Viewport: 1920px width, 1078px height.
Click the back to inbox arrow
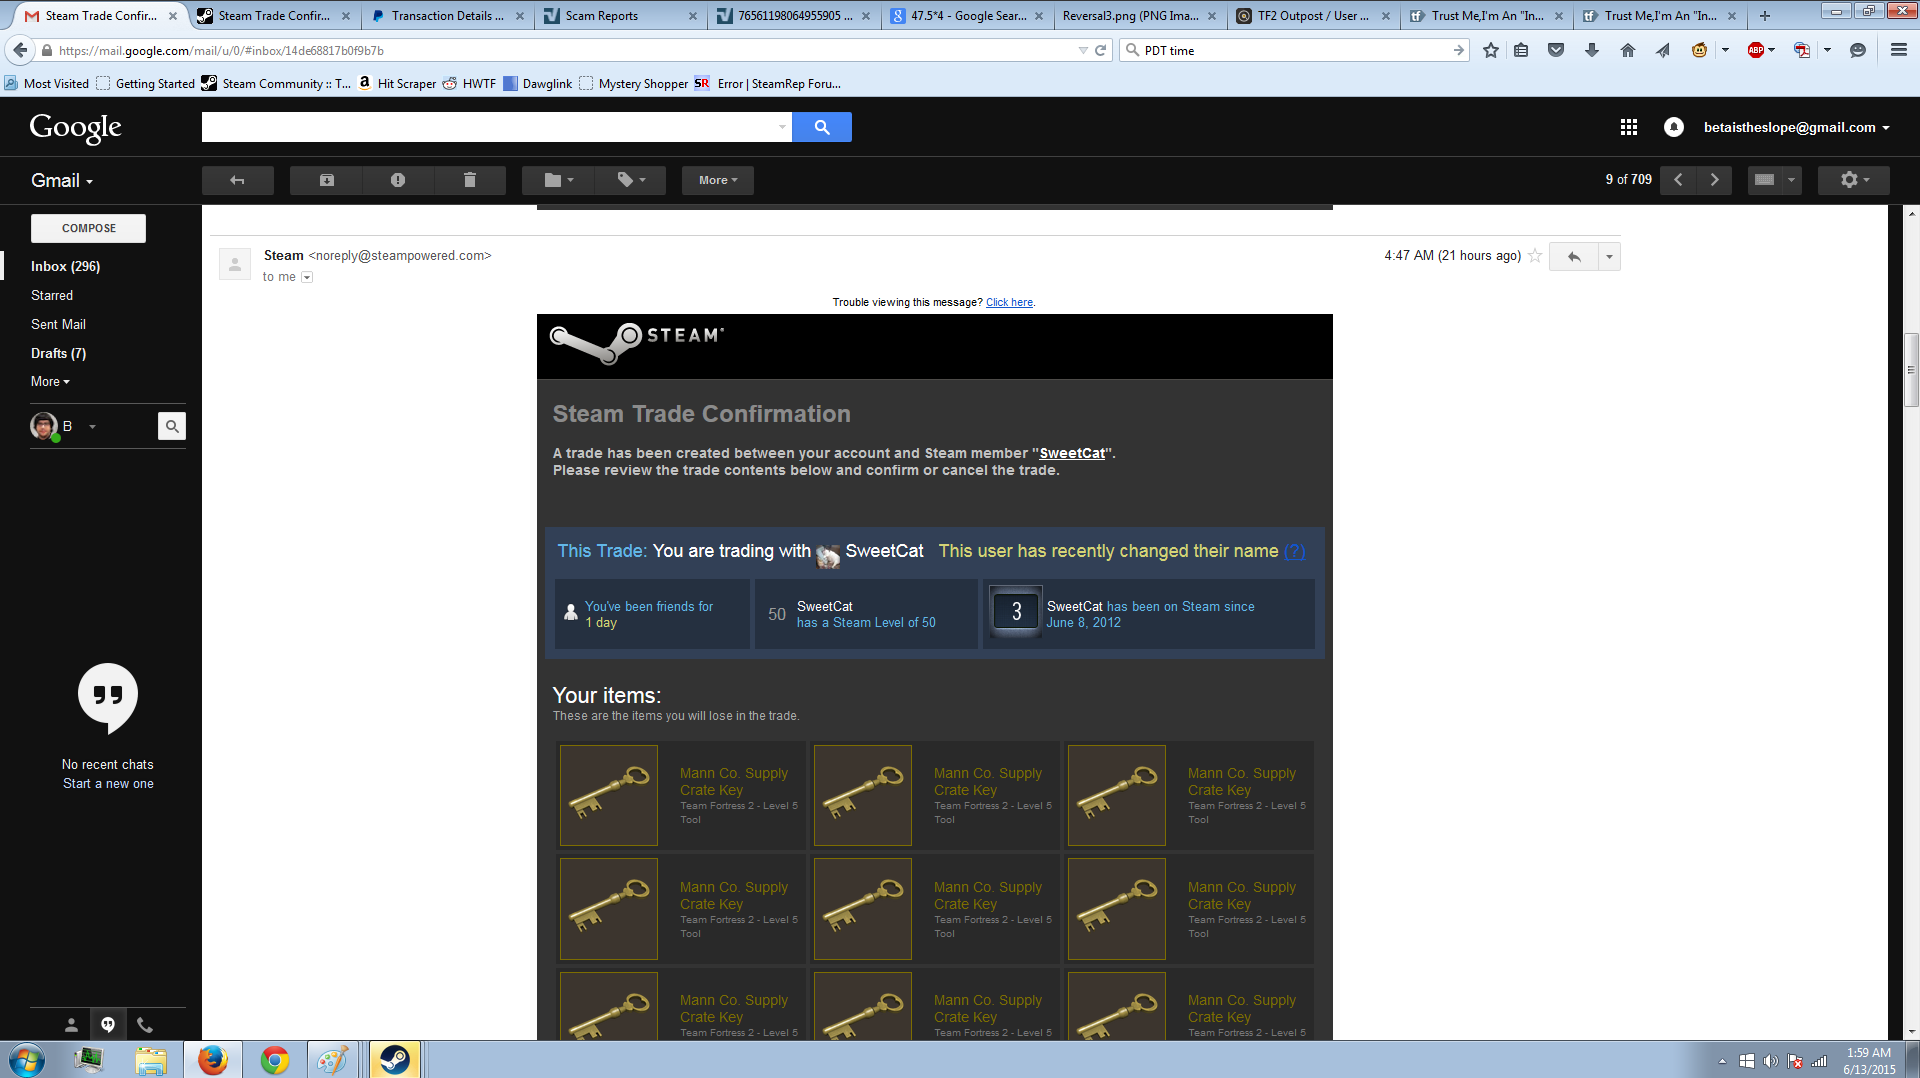237,180
